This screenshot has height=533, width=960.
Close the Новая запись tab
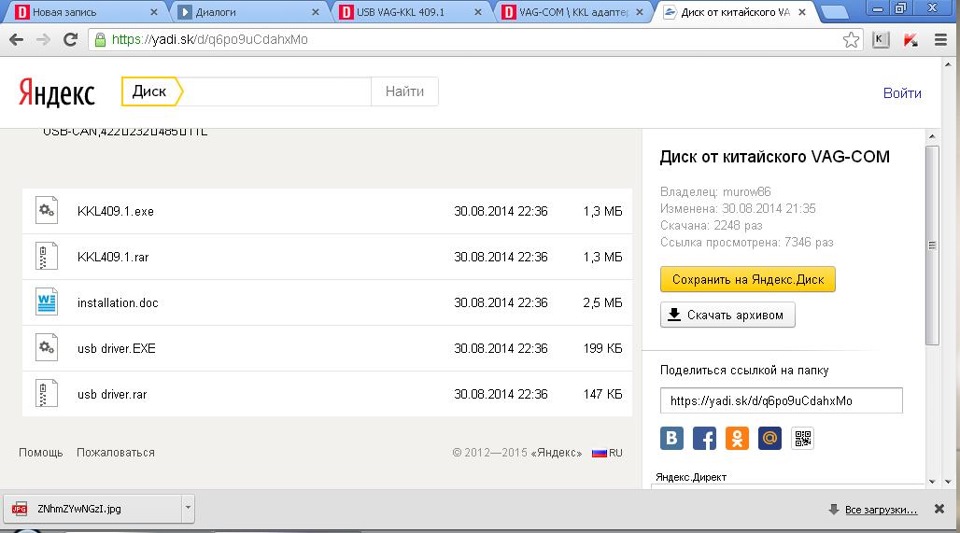154,12
